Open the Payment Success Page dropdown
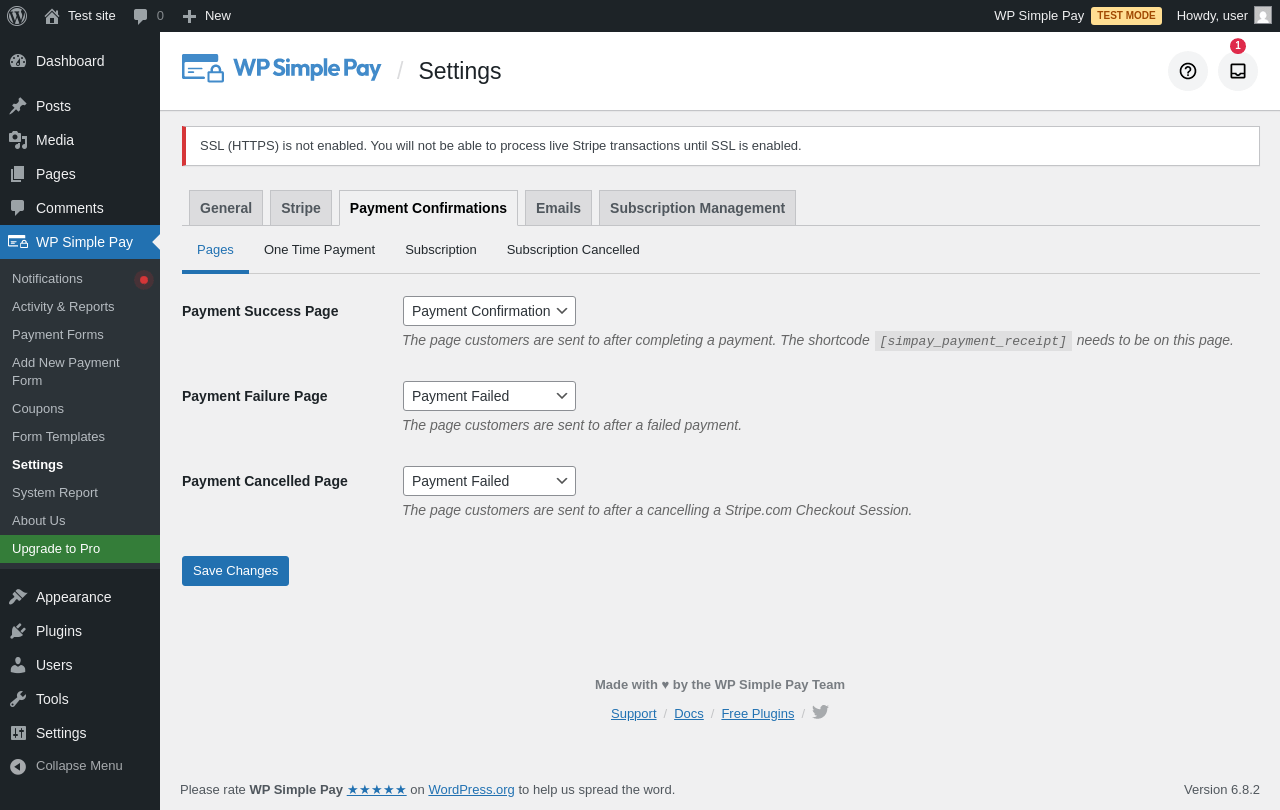This screenshot has width=1280, height=810. (489, 311)
